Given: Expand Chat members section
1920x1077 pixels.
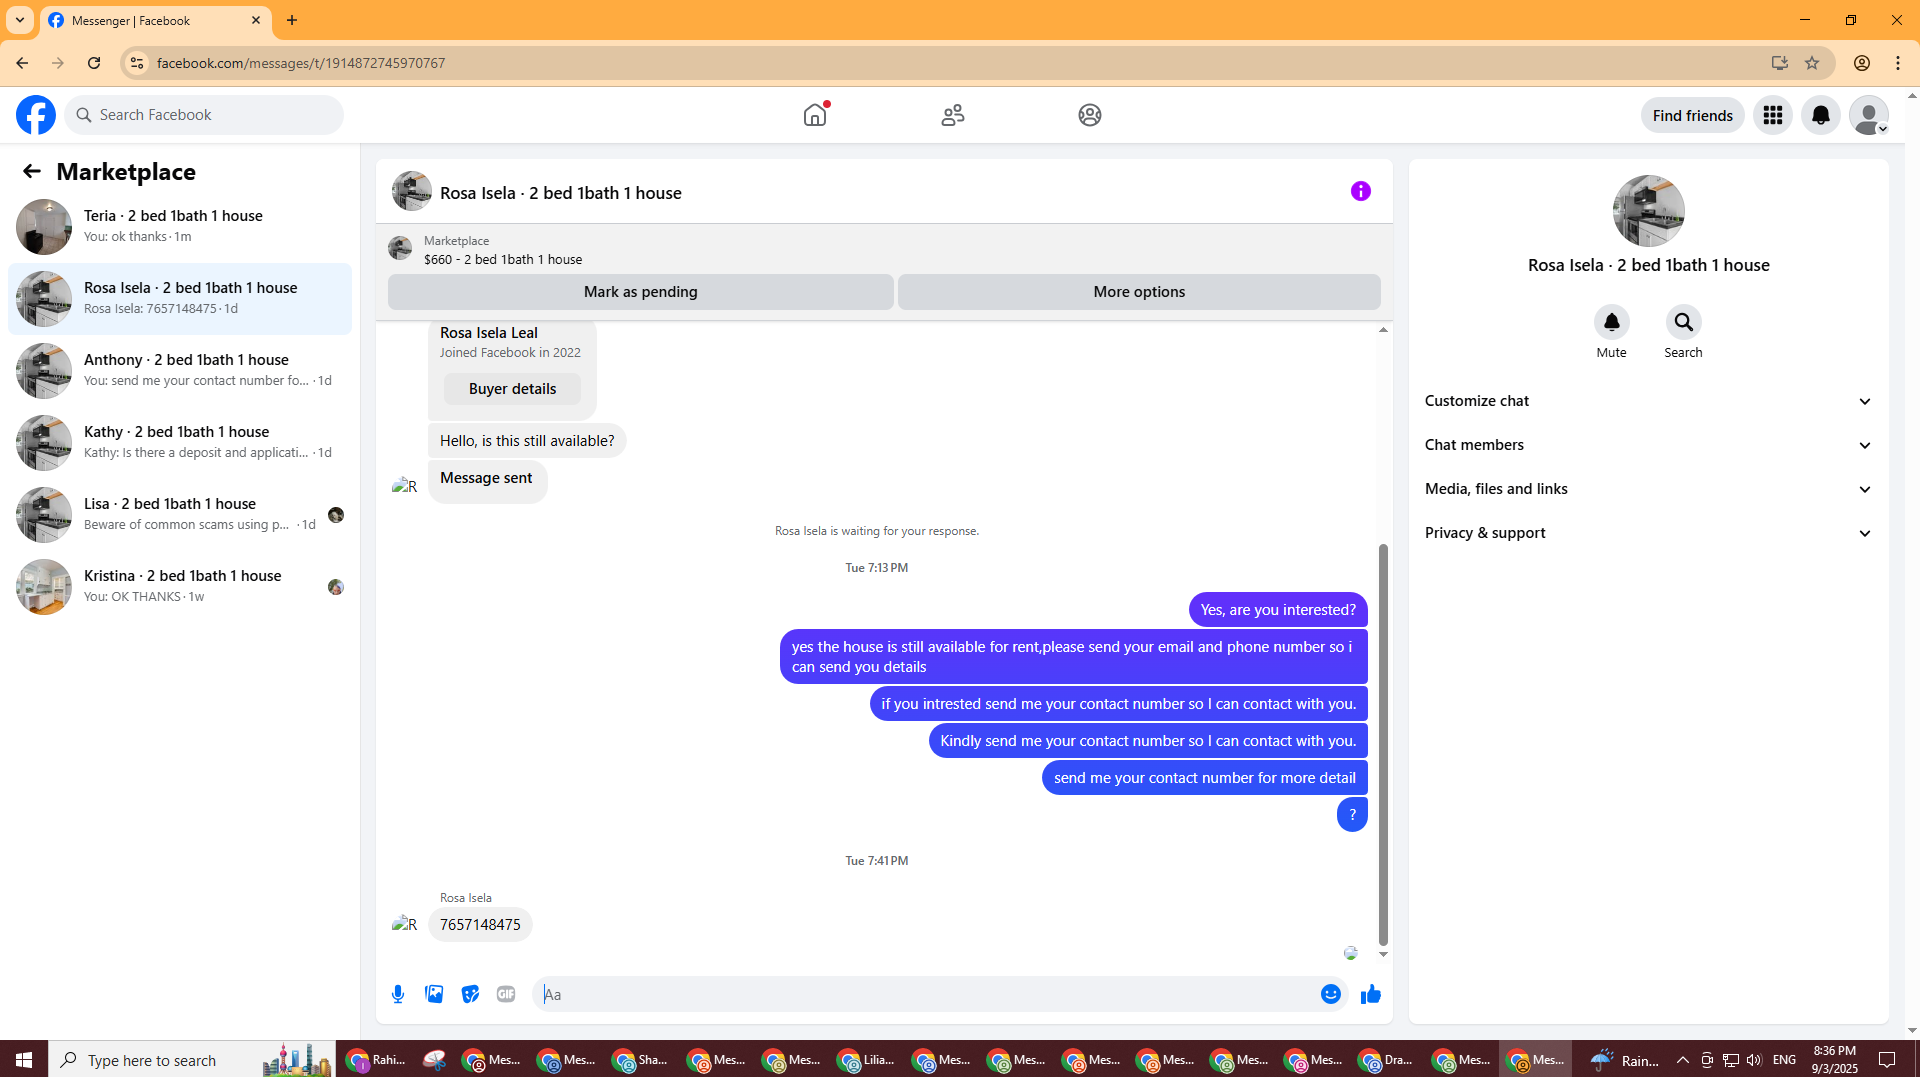Looking at the screenshot, I should (x=1648, y=445).
